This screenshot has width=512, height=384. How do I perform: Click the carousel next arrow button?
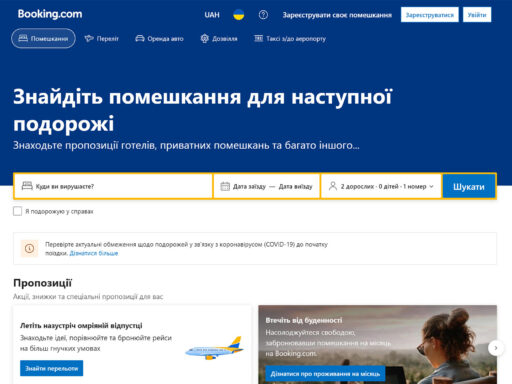(496, 348)
